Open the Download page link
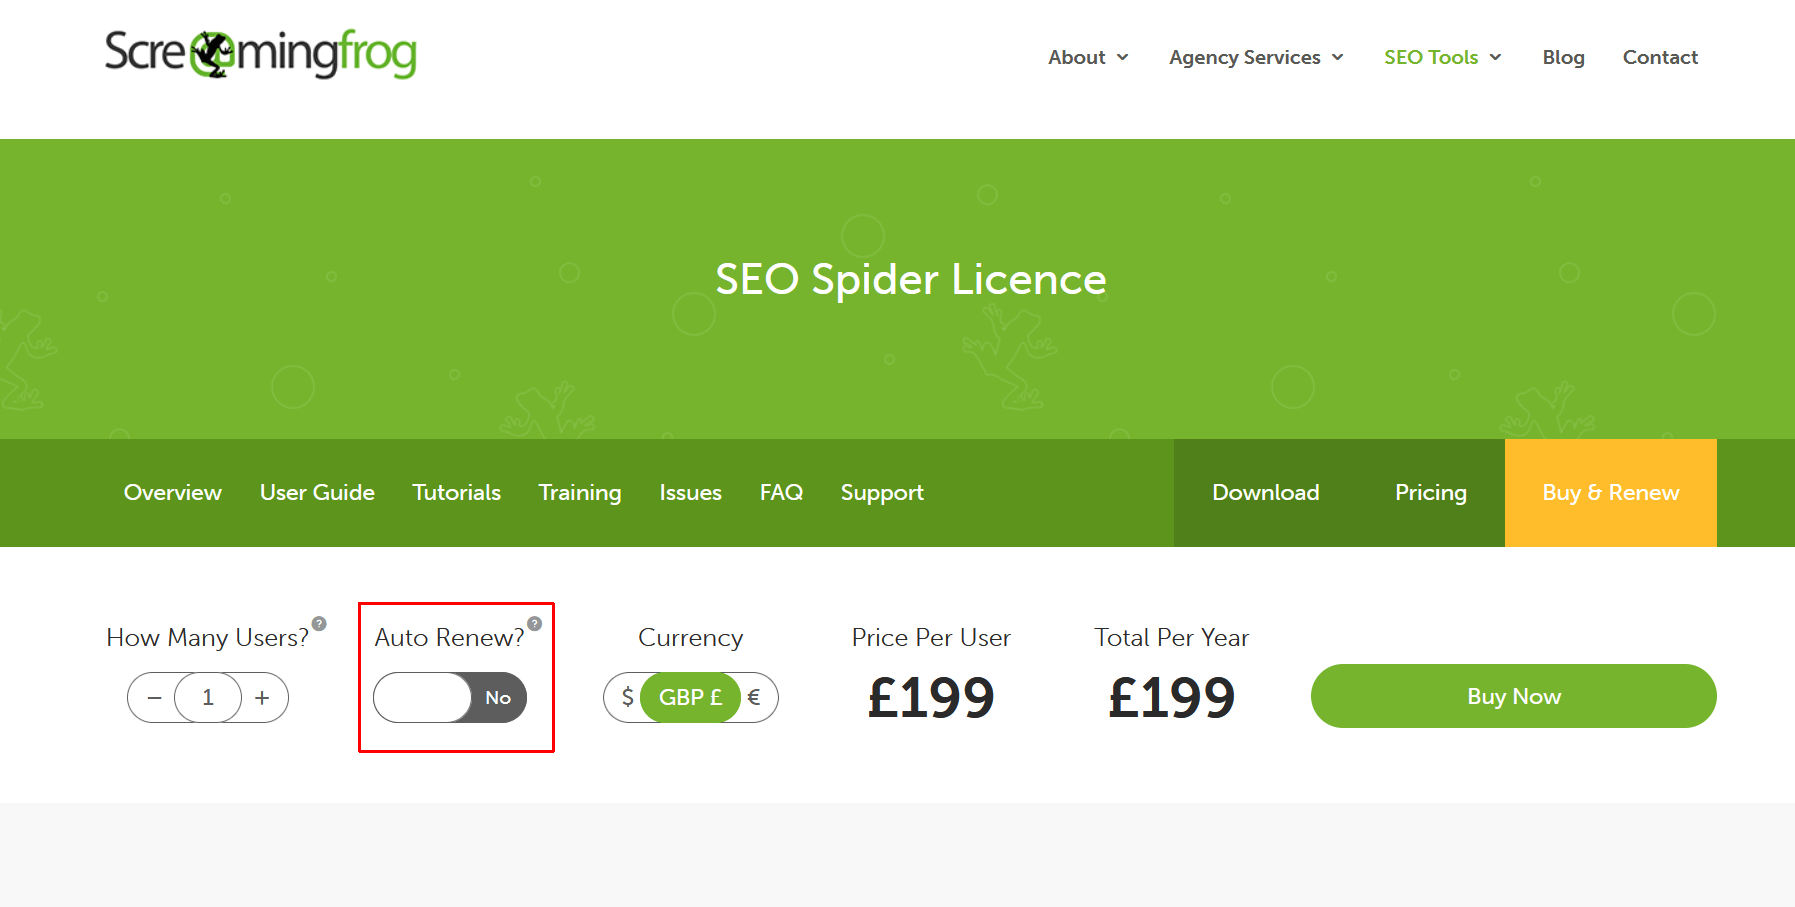 pos(1265,493)
